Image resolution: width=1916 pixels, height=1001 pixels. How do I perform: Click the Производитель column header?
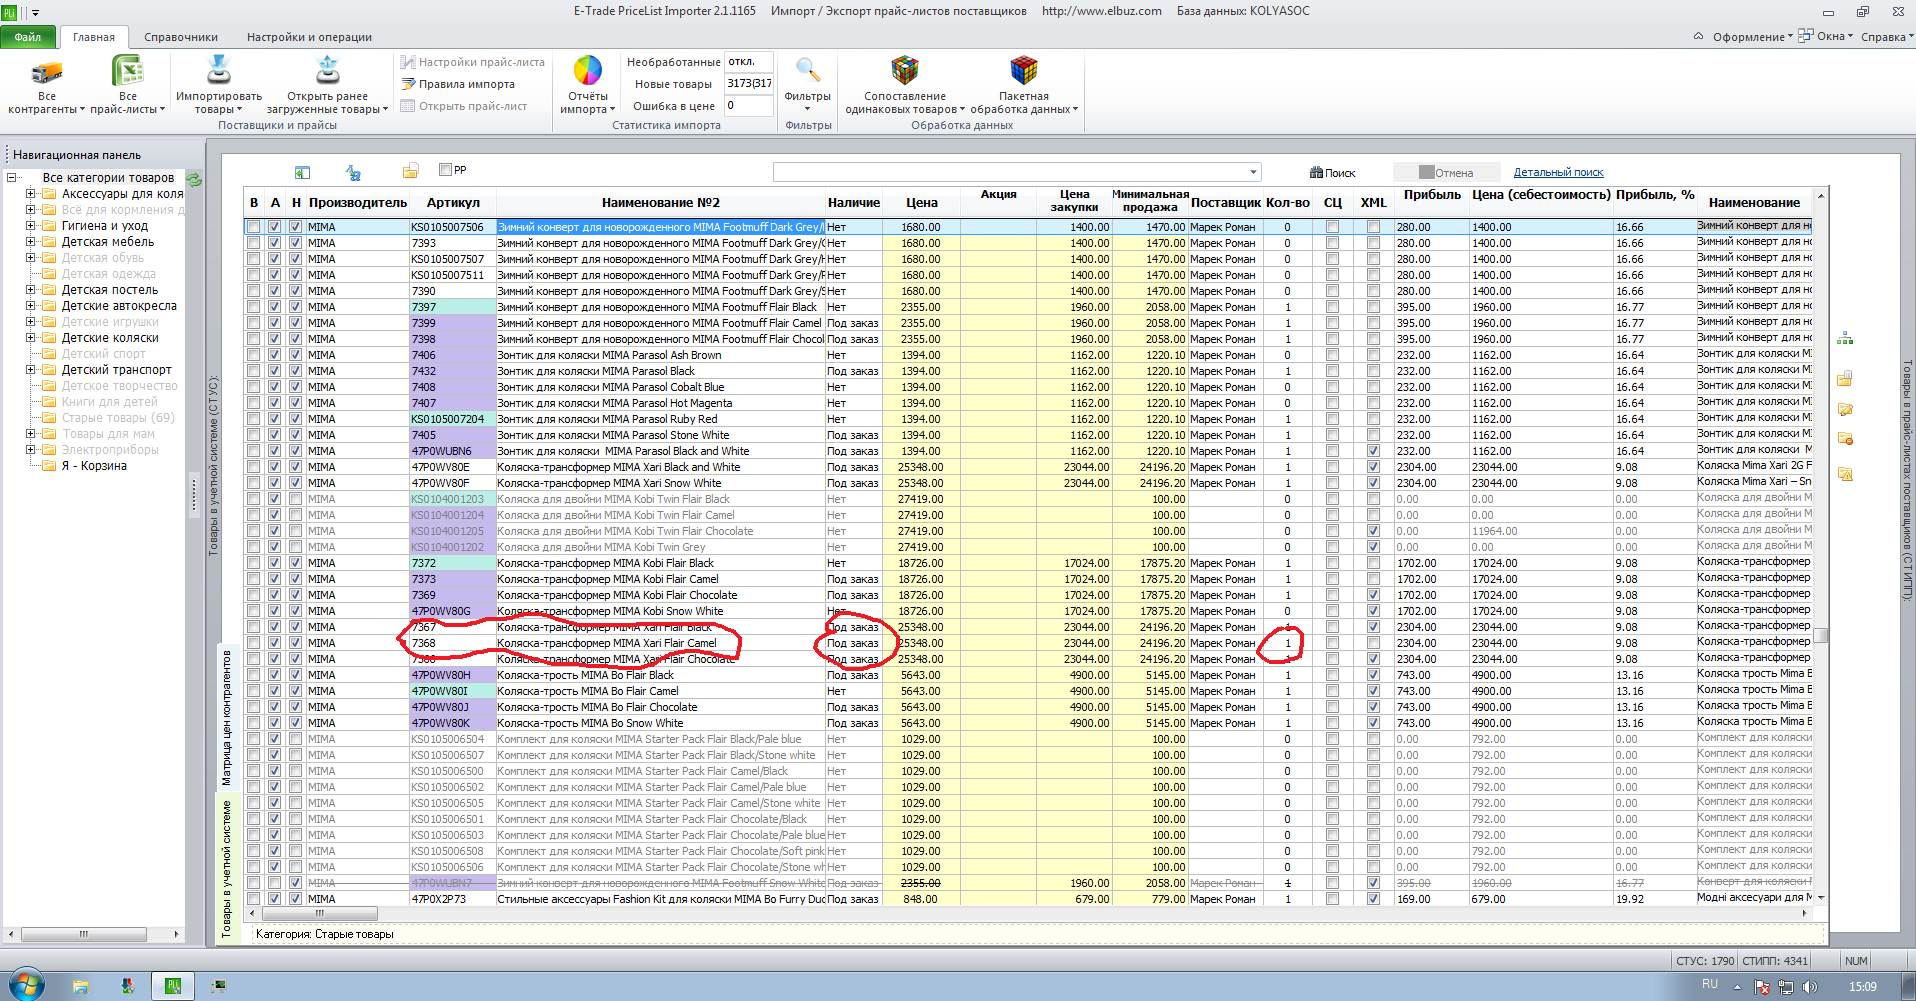pyautogui.click(x=357, y=202)
